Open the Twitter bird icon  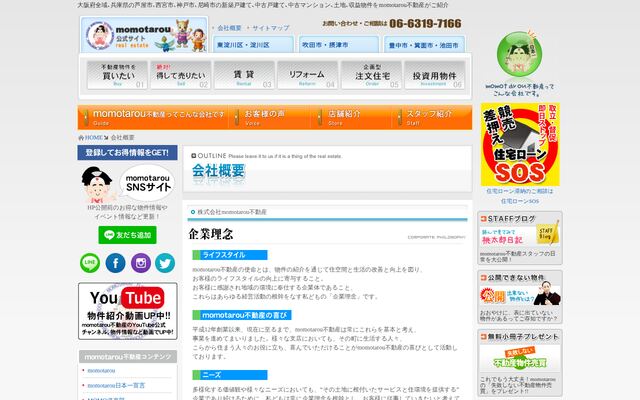click(165, 263)
